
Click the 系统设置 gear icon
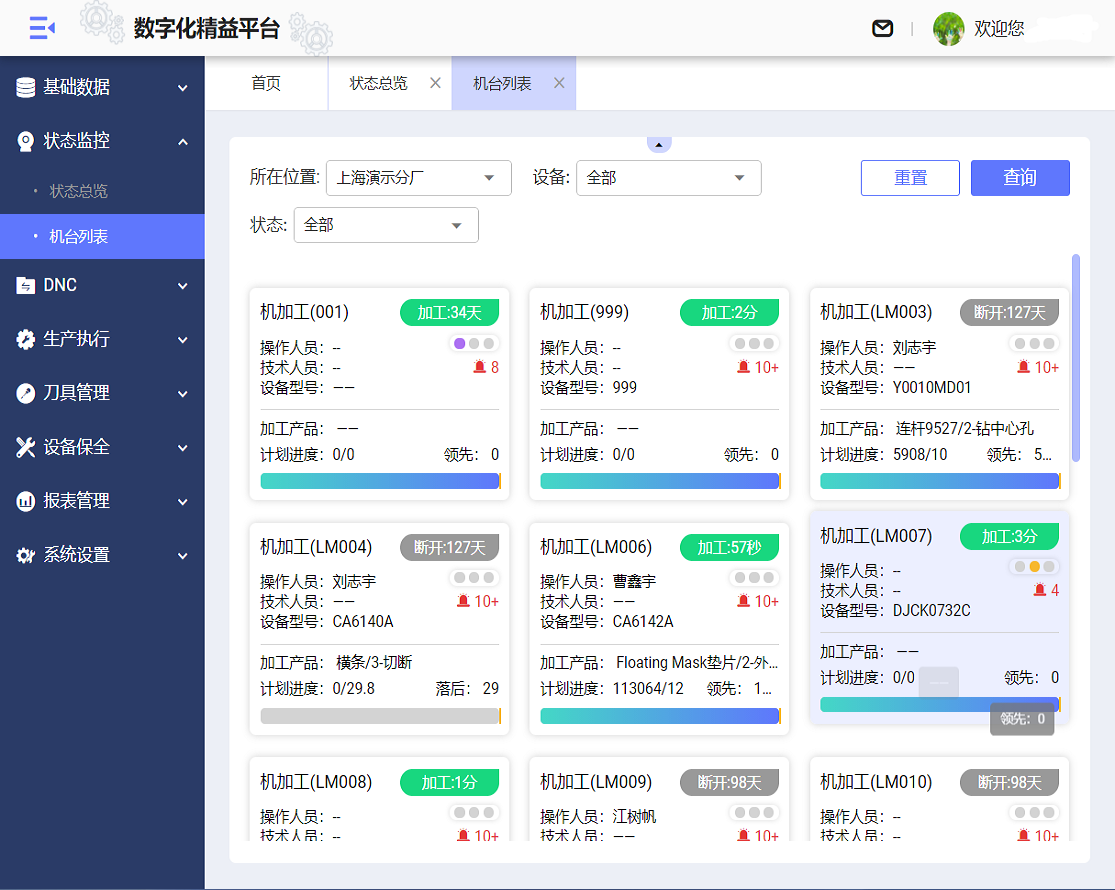point(26,555)
